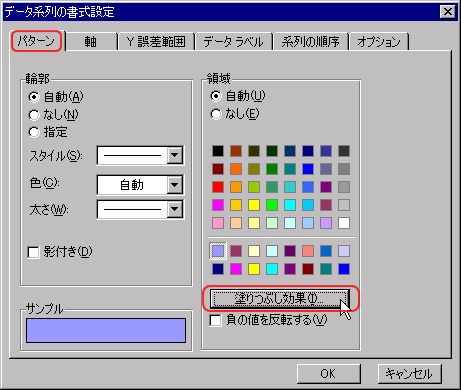Screen dimensions: 461x390
Task: Open the 太さ(W) line weight dropdown
Action: click(175, 209)
